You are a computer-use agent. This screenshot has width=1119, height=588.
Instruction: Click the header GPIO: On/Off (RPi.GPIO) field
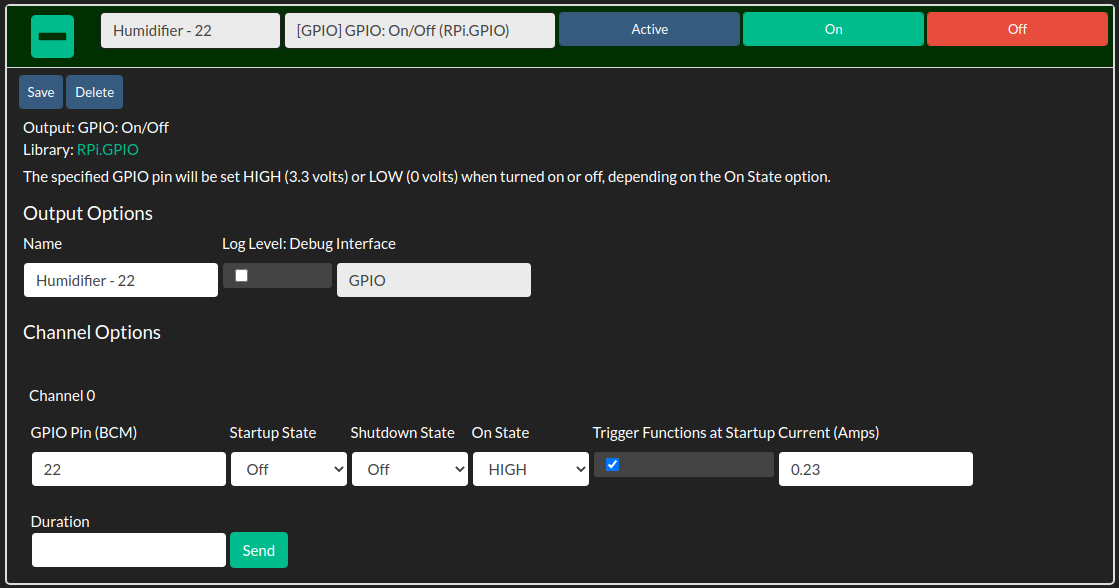click(420, 31)
